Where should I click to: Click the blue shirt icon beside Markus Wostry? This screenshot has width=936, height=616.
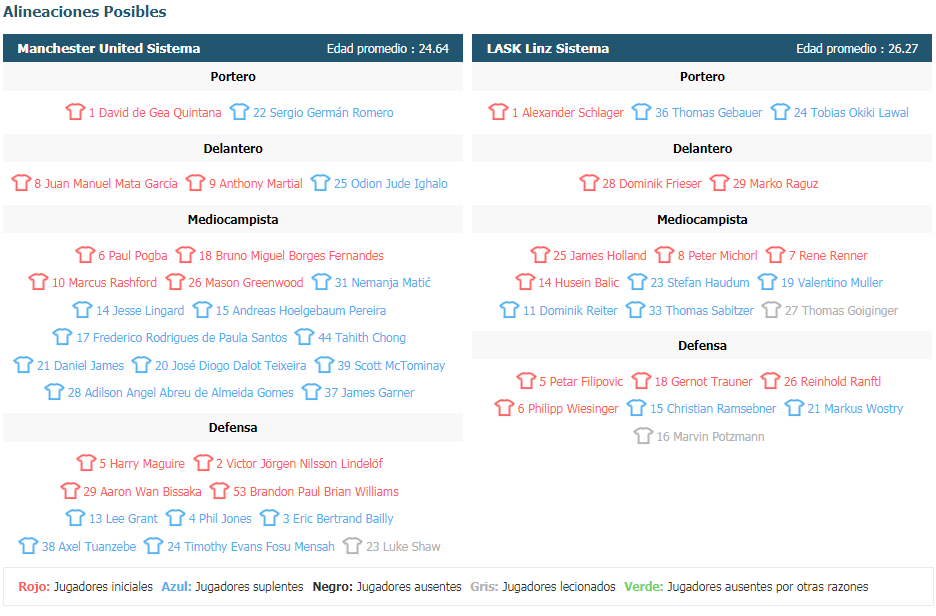tap(794, 408)
